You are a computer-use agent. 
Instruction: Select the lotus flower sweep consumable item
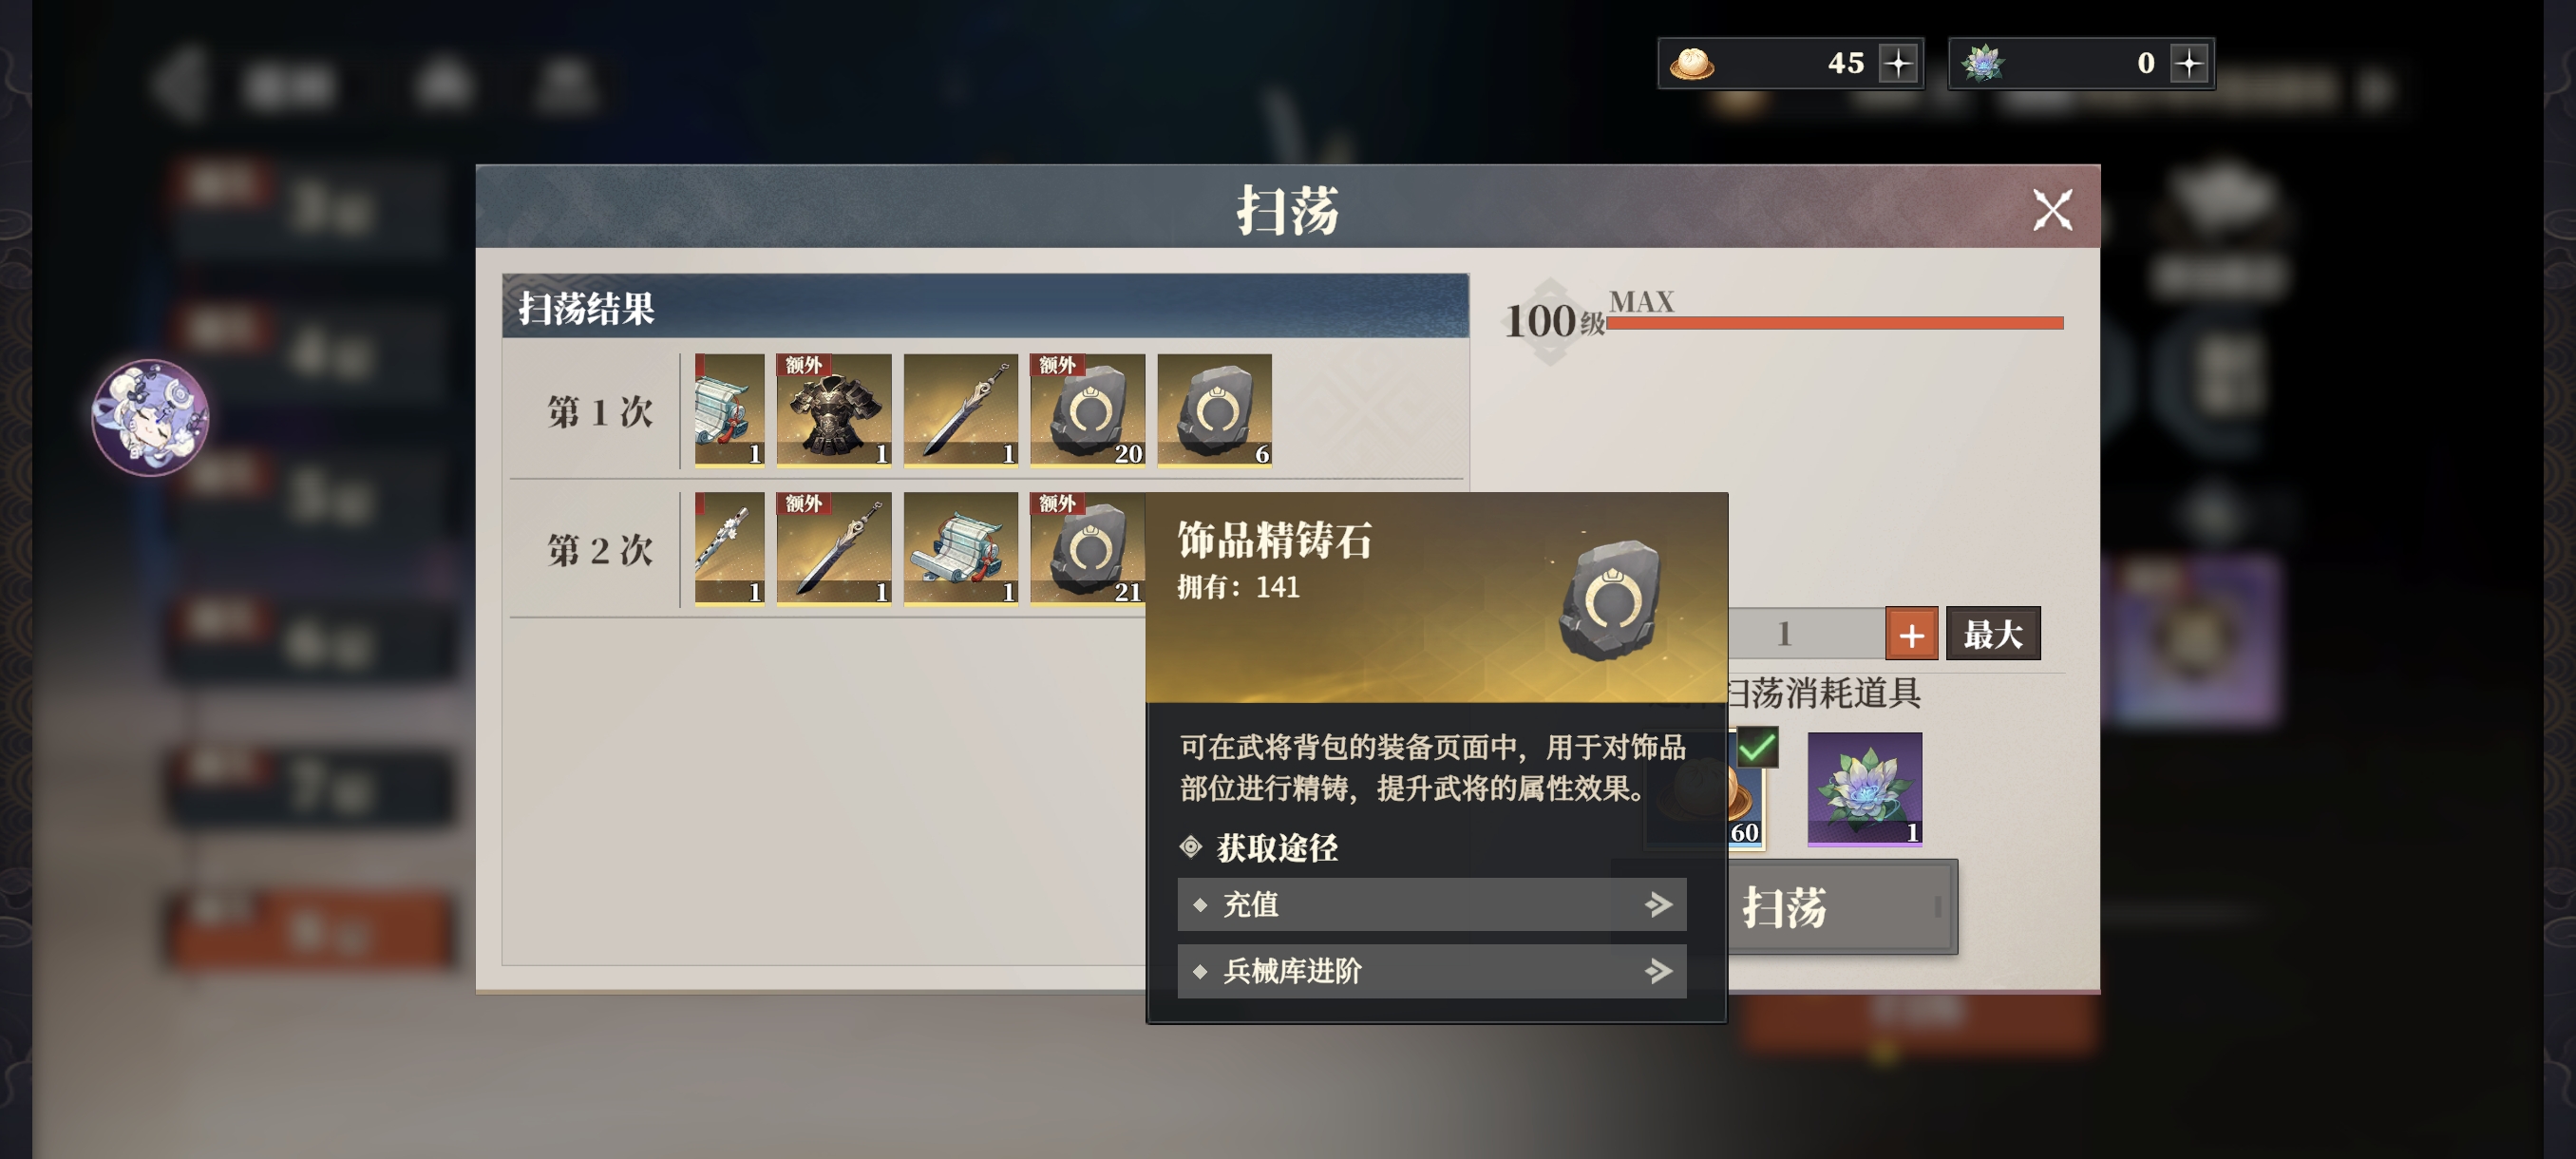1864,789
